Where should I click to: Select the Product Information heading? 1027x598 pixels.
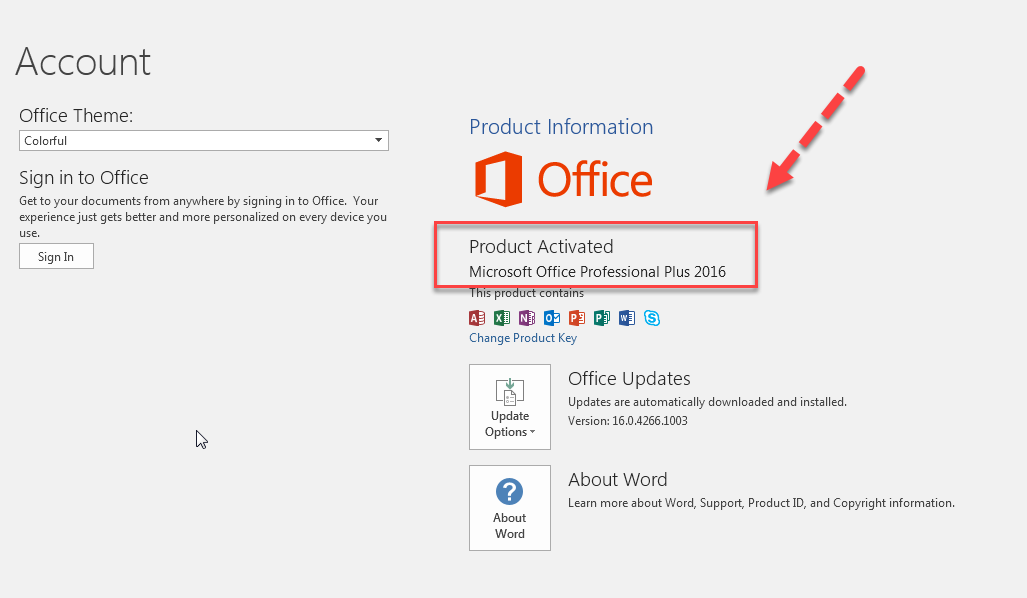(x=561, y=127)
